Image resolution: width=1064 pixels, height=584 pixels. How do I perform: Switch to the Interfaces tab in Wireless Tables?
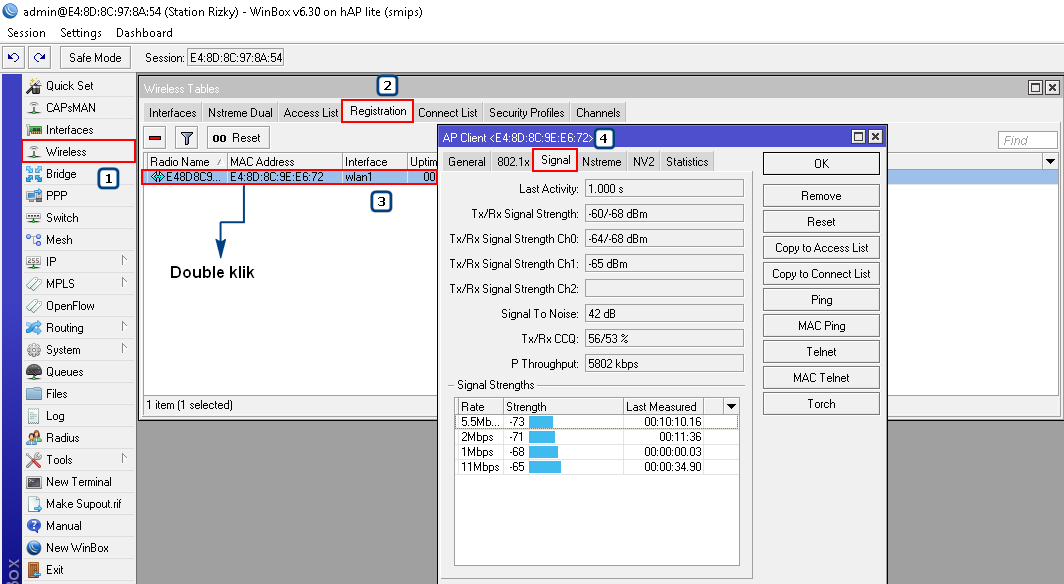tap(172, 113)
